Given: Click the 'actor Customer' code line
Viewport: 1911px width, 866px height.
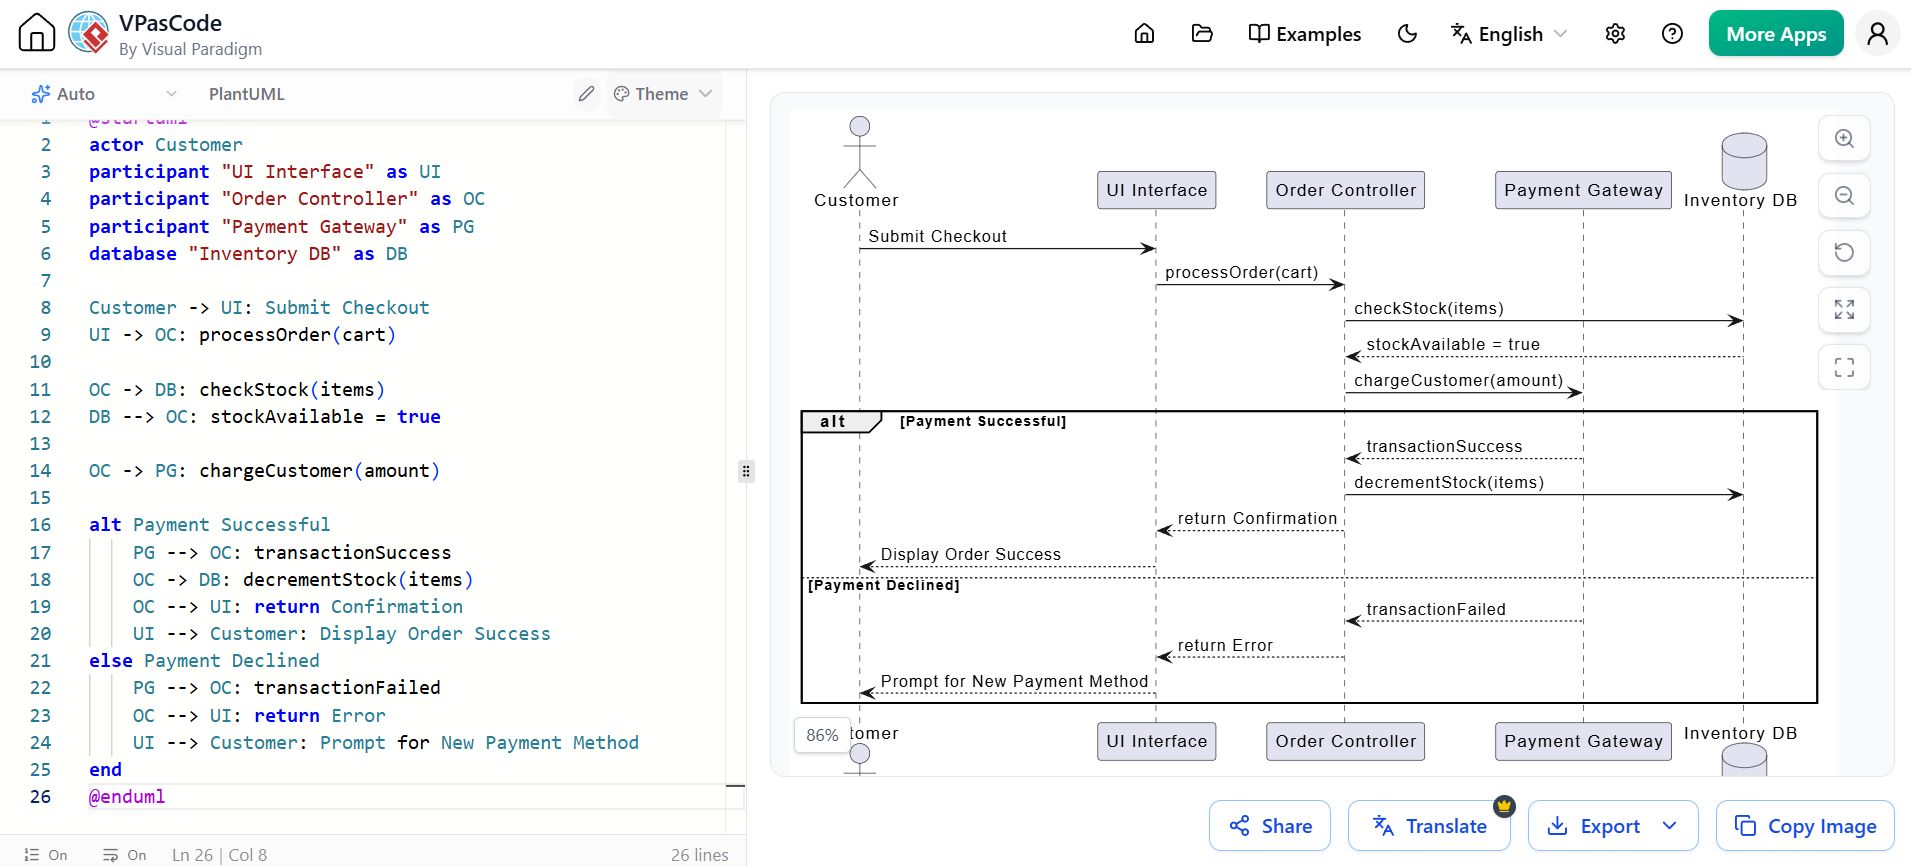Looking at the screenshot, I should 166,145.
